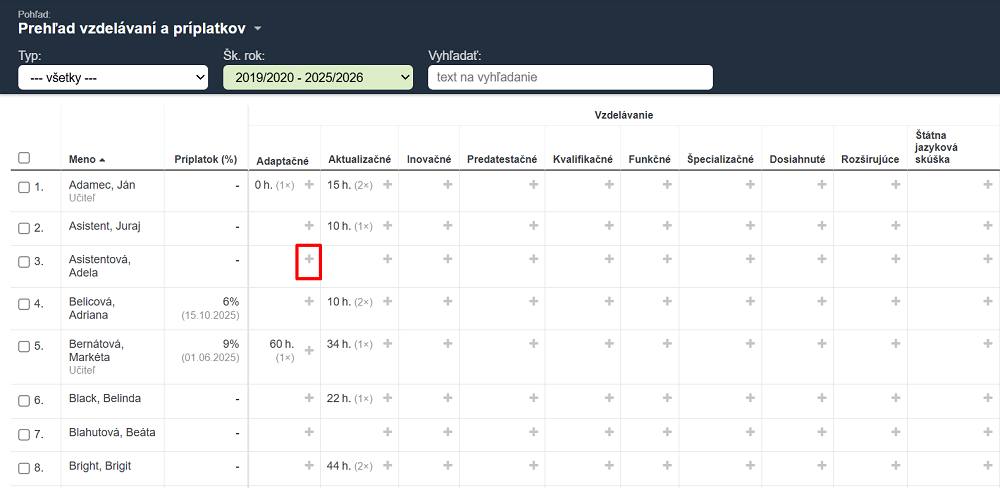Add Kvalifikačné training for Bernátová, Markéta
The width and height of the screenshot is (1000, 488).
606,344
